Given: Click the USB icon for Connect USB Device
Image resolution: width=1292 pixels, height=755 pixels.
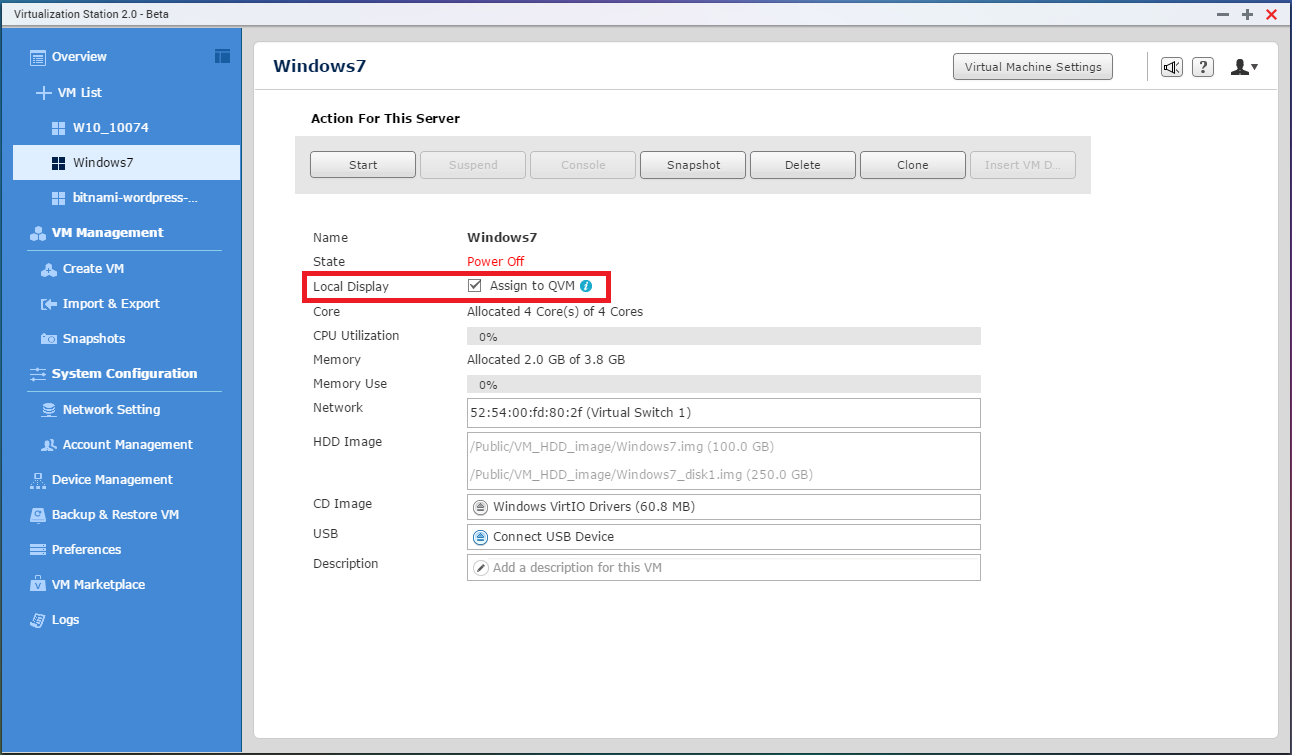Looking at the screenshot, I should click(480, 537).
